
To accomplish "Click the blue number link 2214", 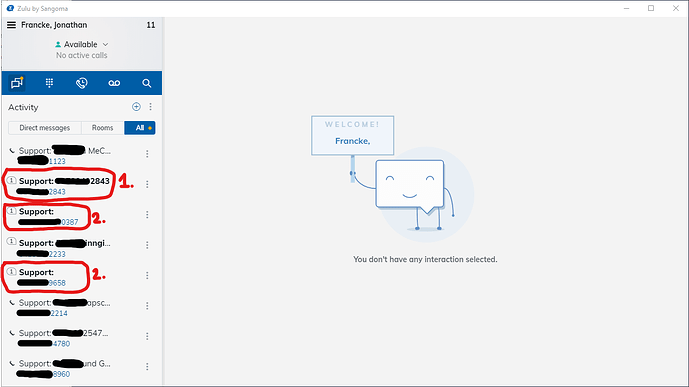I will (x=59, y=313).
